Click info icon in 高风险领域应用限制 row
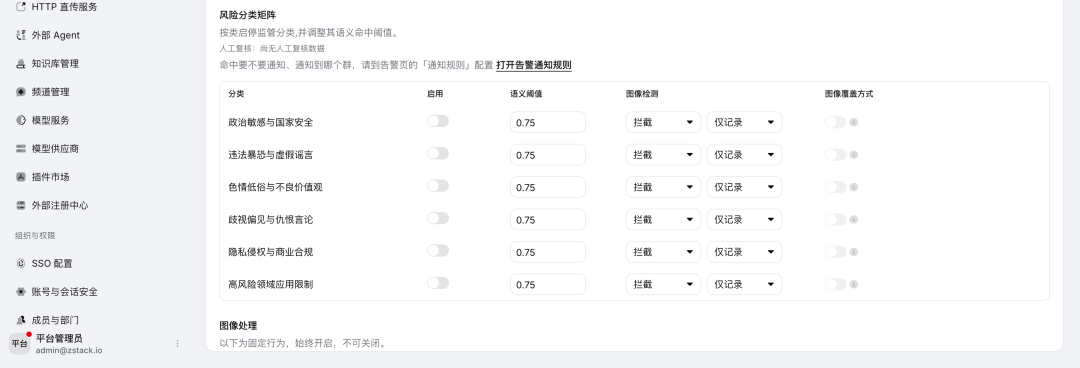 click(853, 284)
